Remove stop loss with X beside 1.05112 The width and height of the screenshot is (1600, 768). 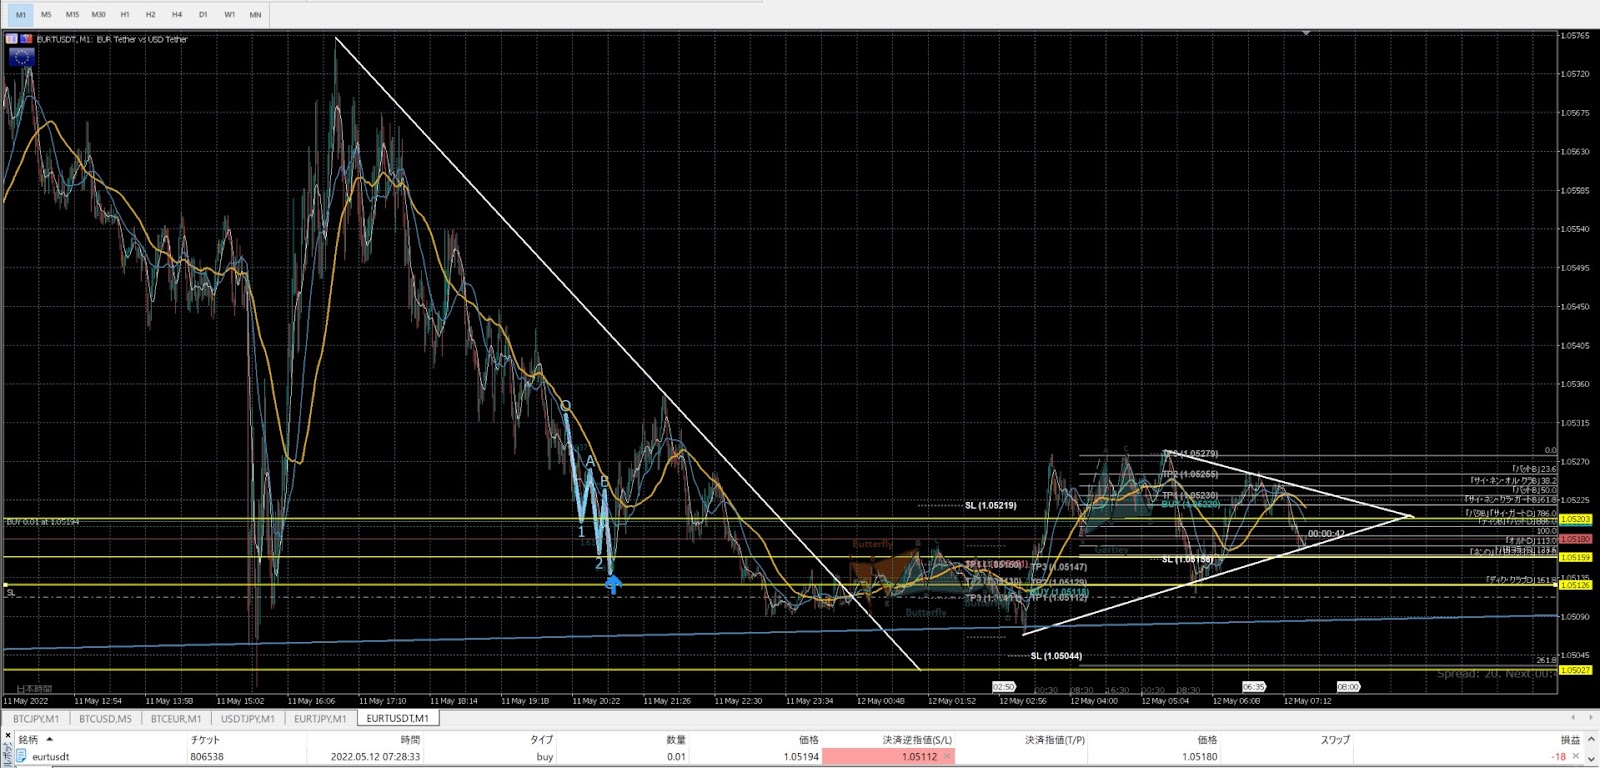tap(947, 757)
